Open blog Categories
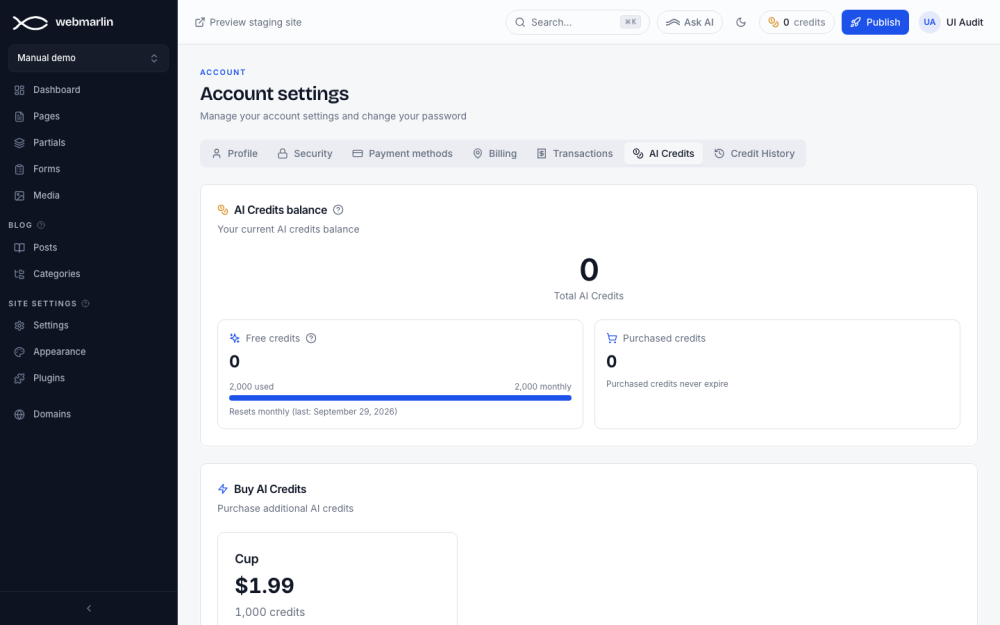Image resolution: width=1000 pixels, height=625 pixels. (88, 274)
